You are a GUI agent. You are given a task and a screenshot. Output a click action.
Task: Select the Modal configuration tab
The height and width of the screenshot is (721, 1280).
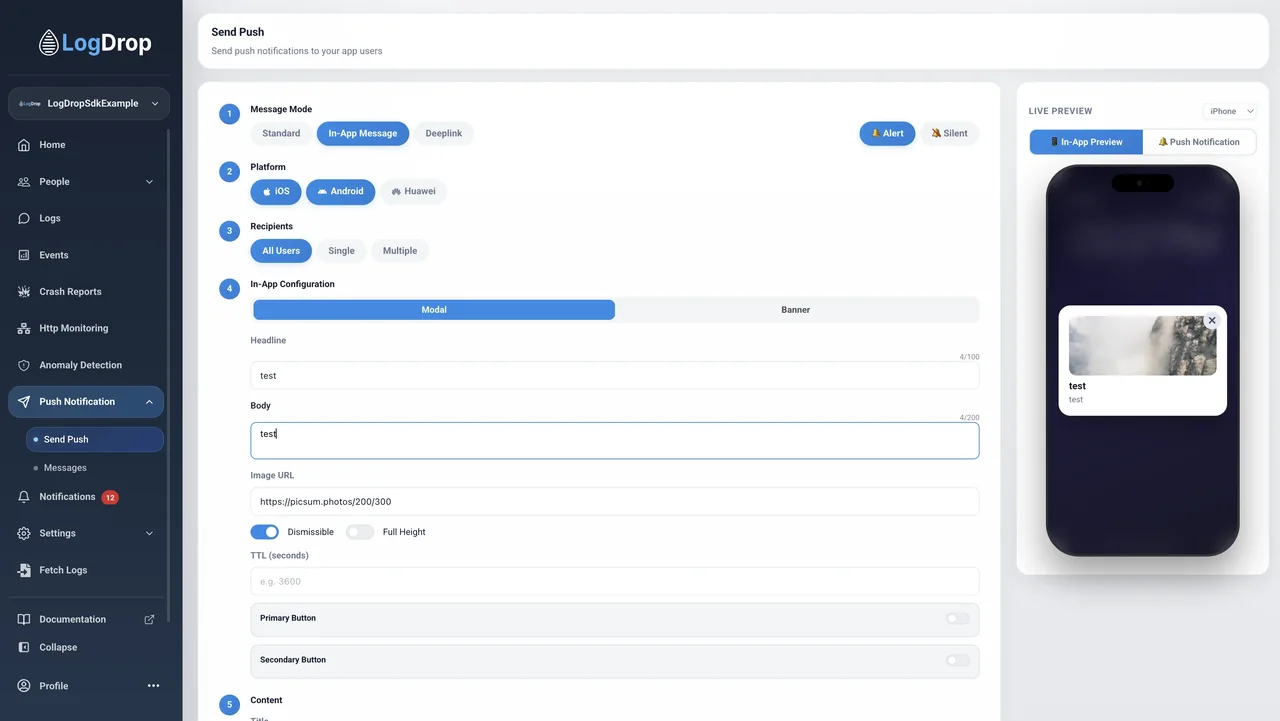[434, 310]
